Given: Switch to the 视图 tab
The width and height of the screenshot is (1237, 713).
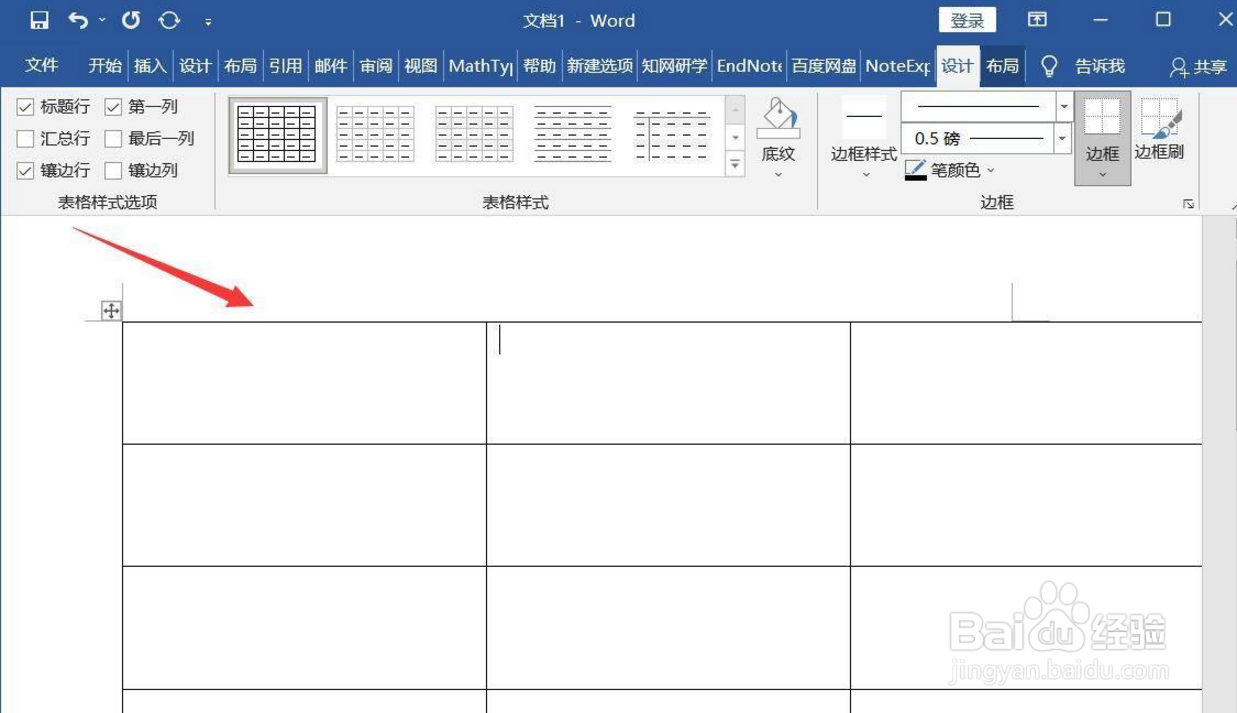Looking at the screenshot, I should coord(421,65).
